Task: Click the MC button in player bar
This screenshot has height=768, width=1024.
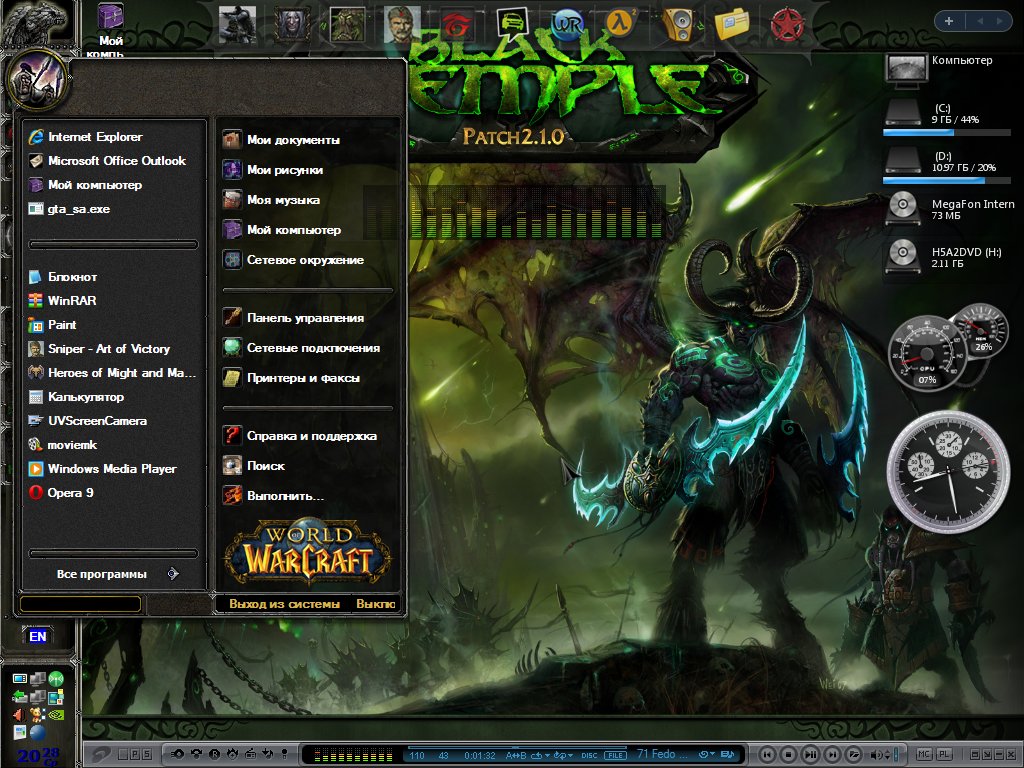Action: click(923, 754)
